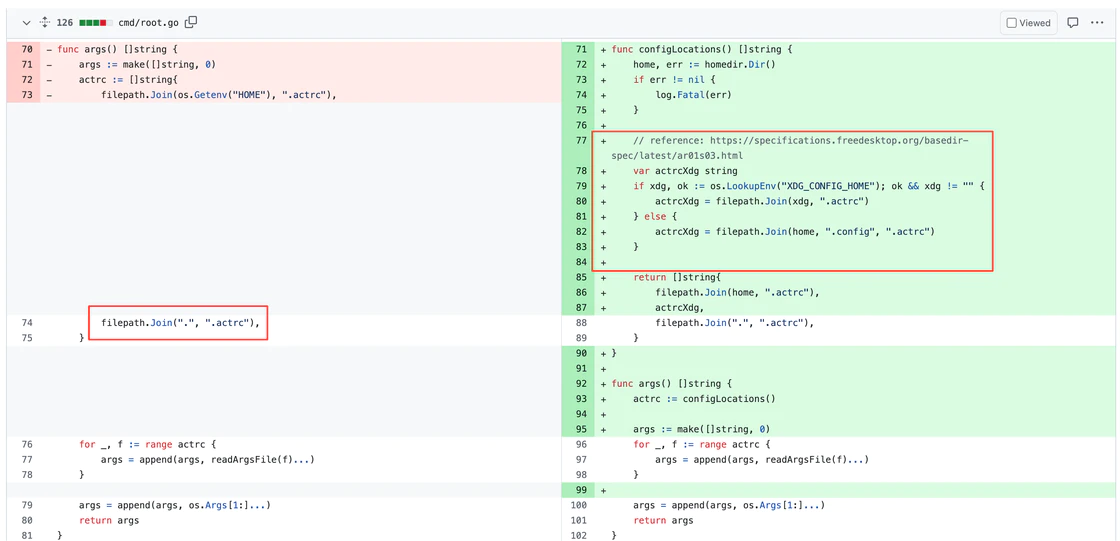Select added line number 77 with the reference comment
Screen dimensions: 1120x541
(x=581, y=141)
